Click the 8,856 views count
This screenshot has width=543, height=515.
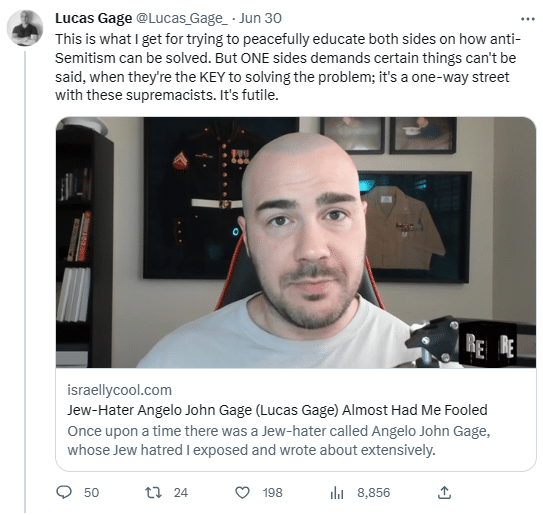[x=374, y=492]
